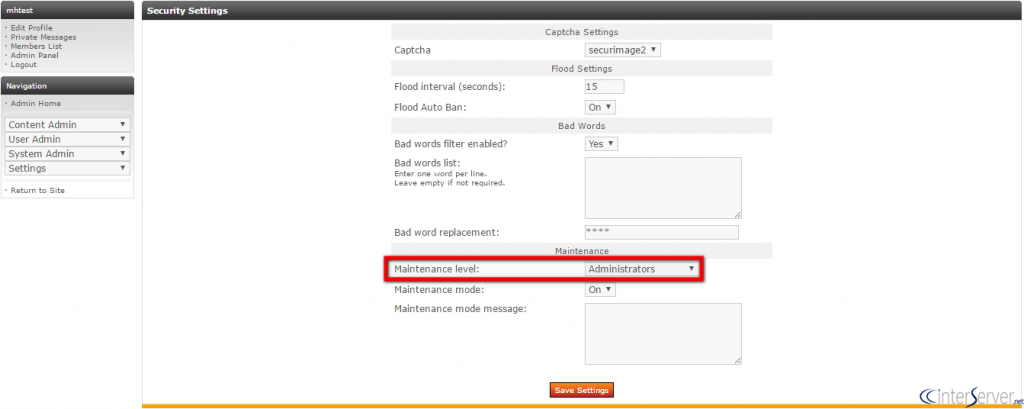Go to the Admin Panel link
1024x409 pixels.
click(34, 56)
